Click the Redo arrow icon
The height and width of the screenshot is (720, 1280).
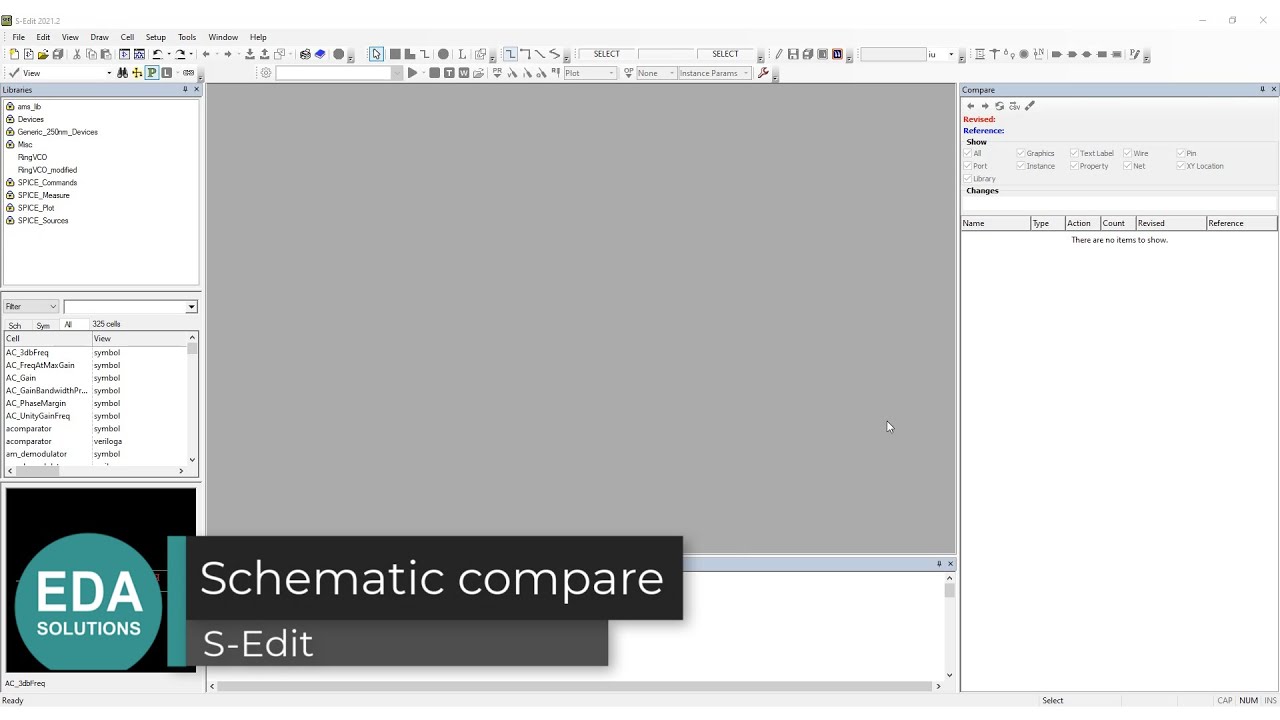[180, 54]
